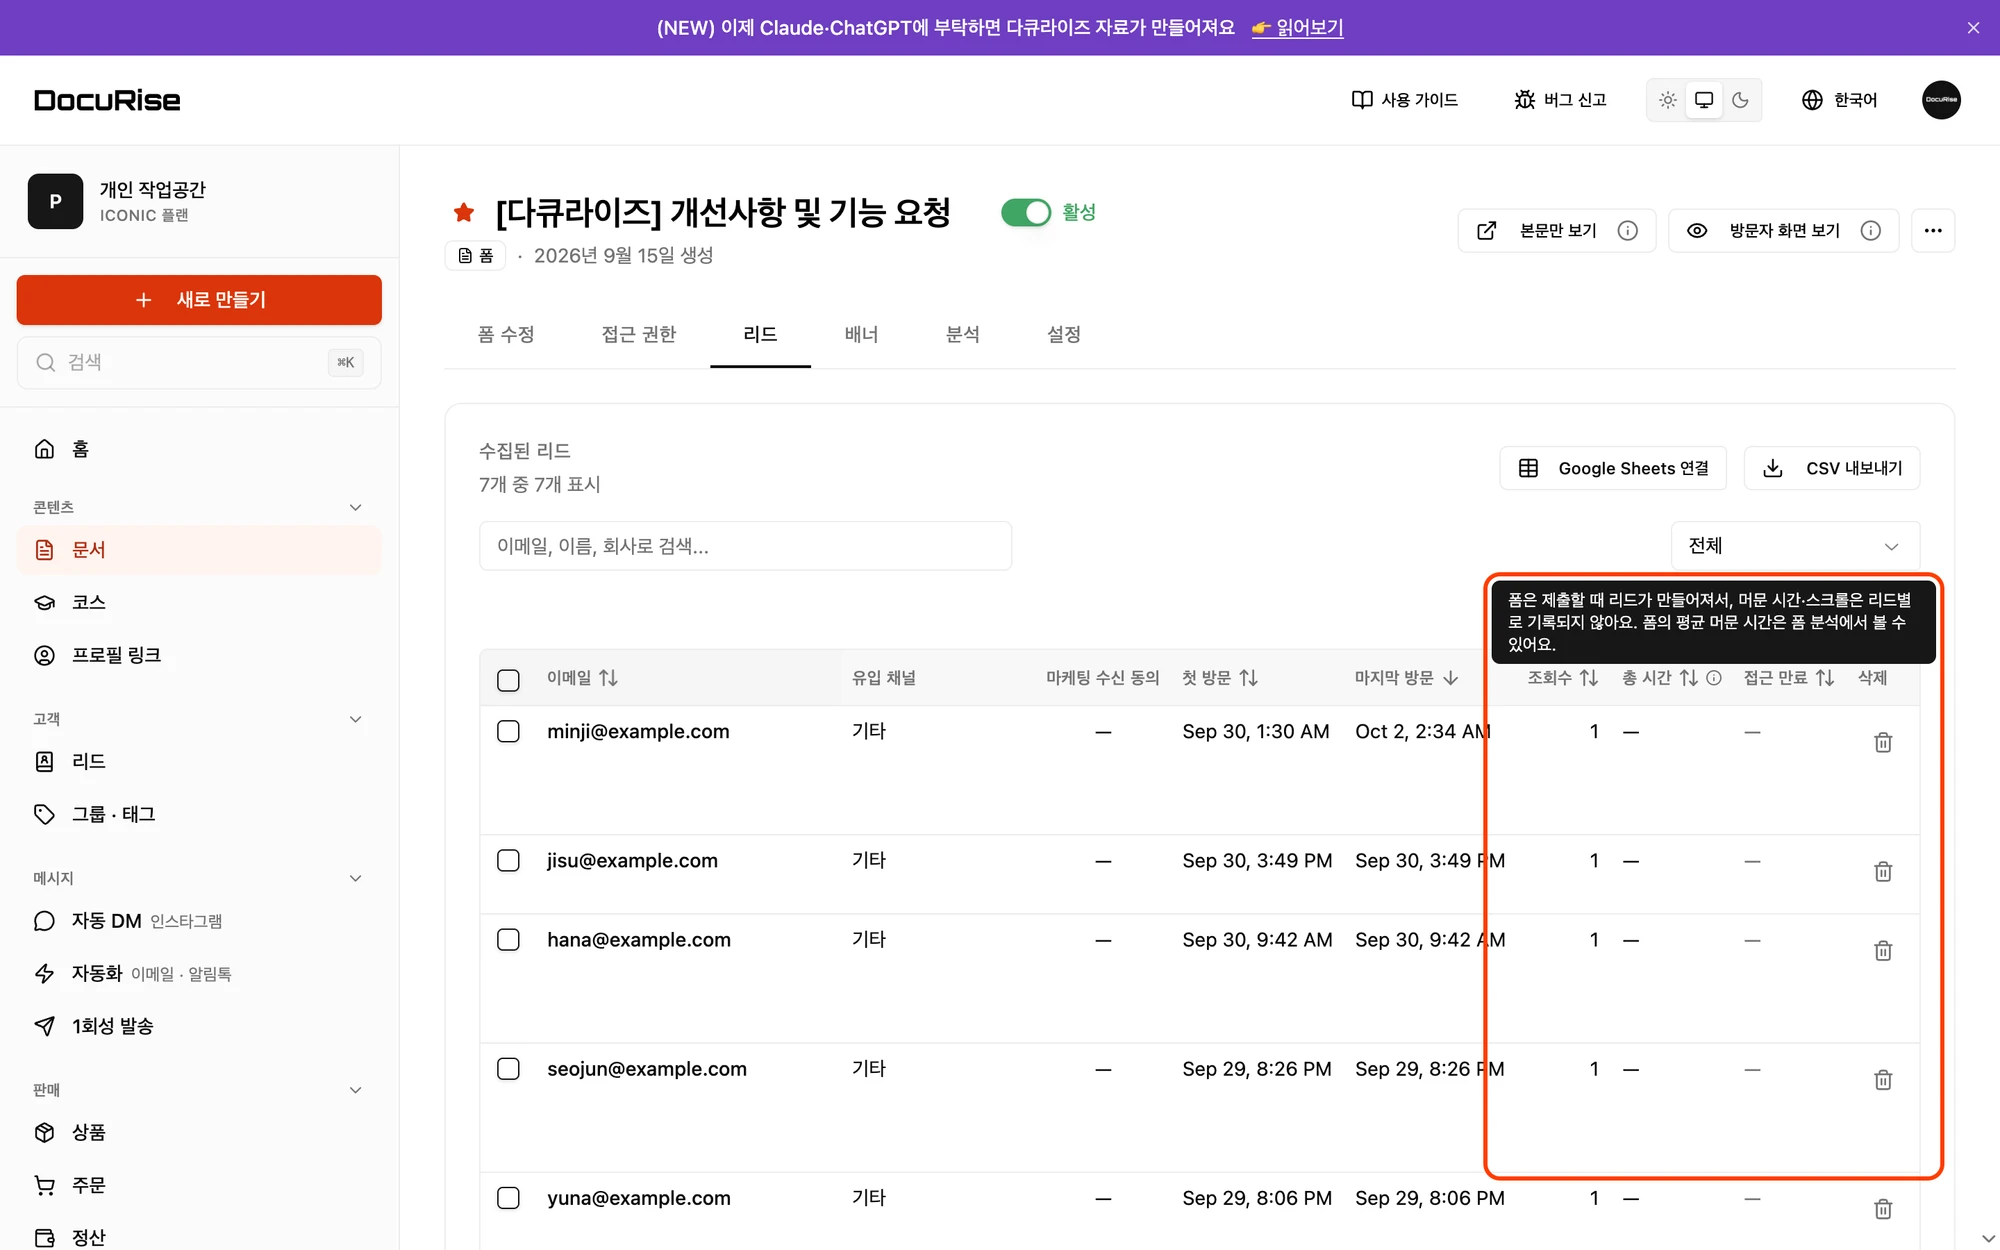Select the hana@example.com checkbox
This screenshot has height=1250, width=2000.
(508, 939)
